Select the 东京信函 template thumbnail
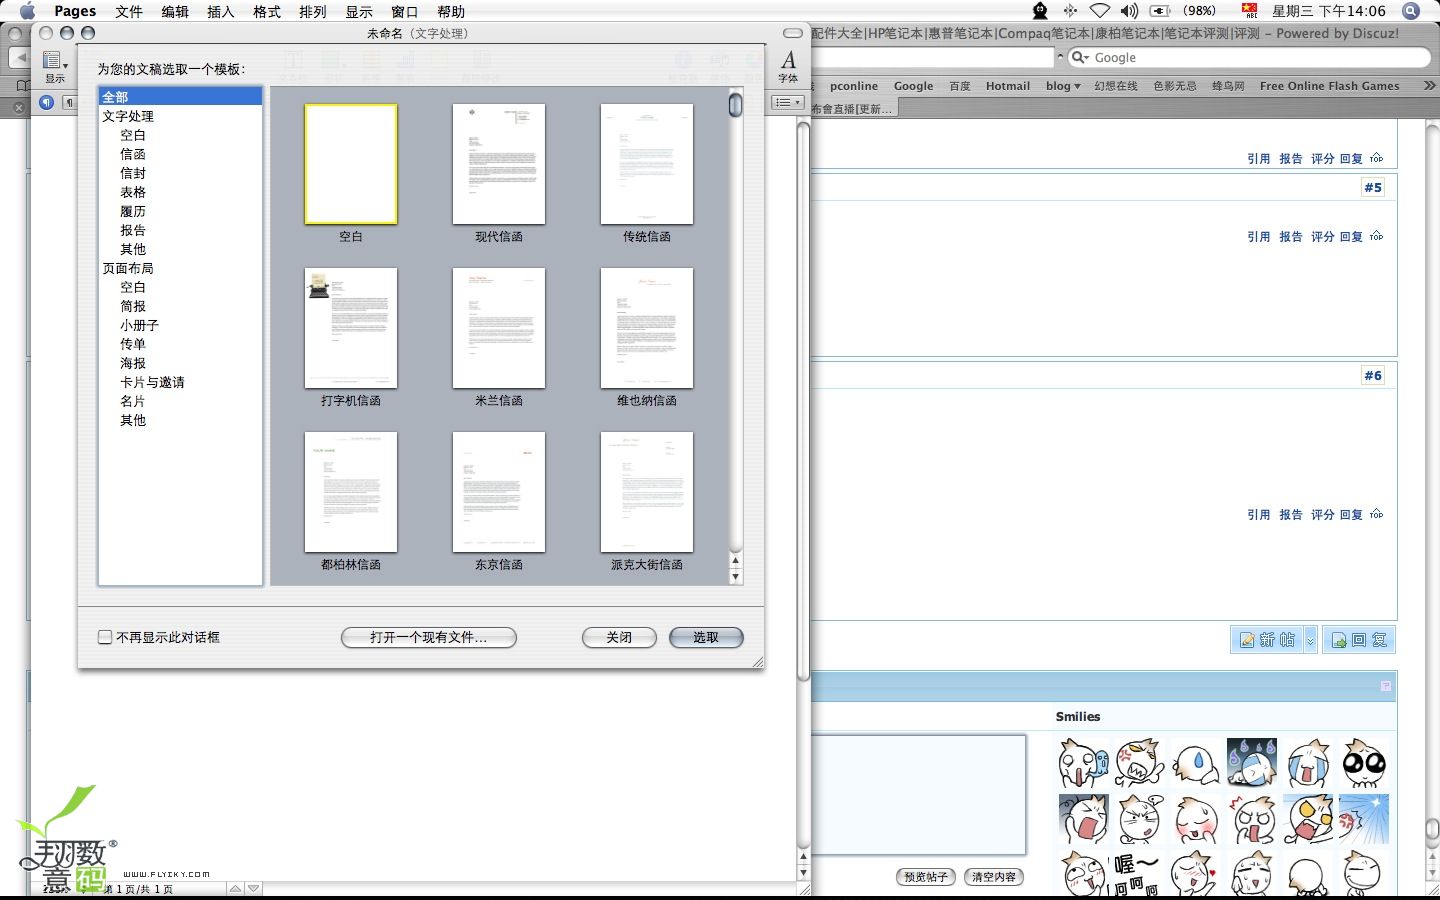1440x900 pixels. click(499, 492)
